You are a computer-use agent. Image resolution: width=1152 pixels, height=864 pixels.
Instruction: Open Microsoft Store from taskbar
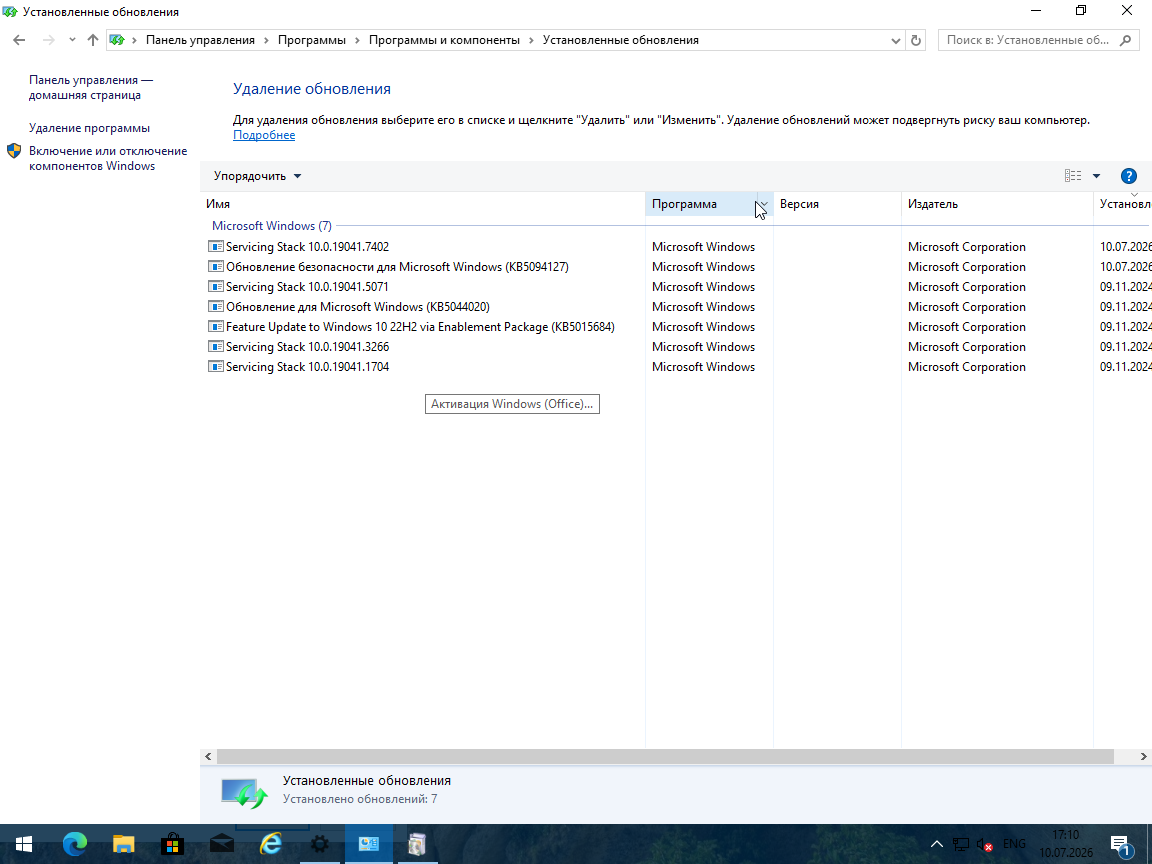[x=173, y=844]
